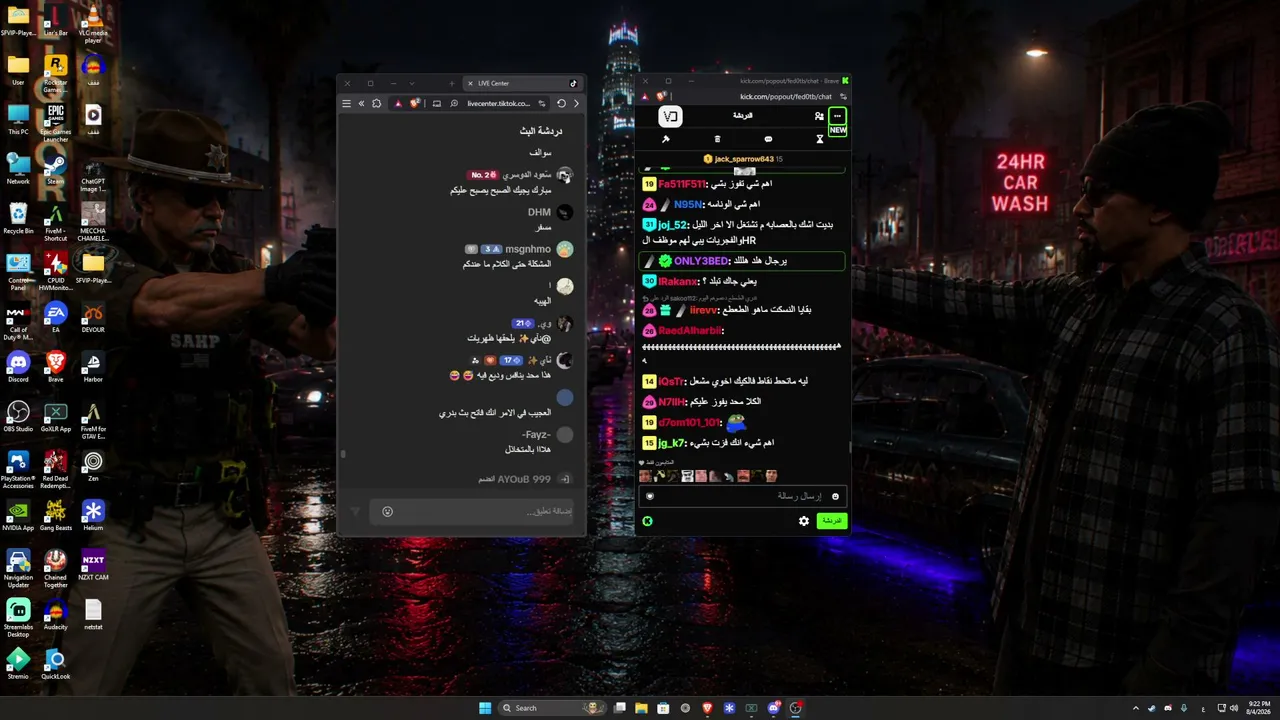This screenshot has height=720, width=1280.
Task: Click the speech bubble icon in Kick toolbar
Action: point(768,139)
